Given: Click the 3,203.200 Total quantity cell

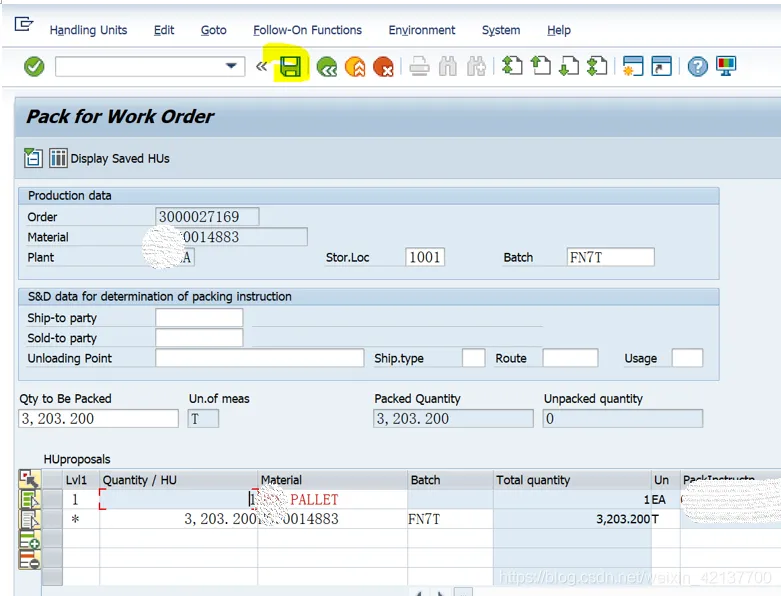Looking at the screenshot, I should 572,519.
